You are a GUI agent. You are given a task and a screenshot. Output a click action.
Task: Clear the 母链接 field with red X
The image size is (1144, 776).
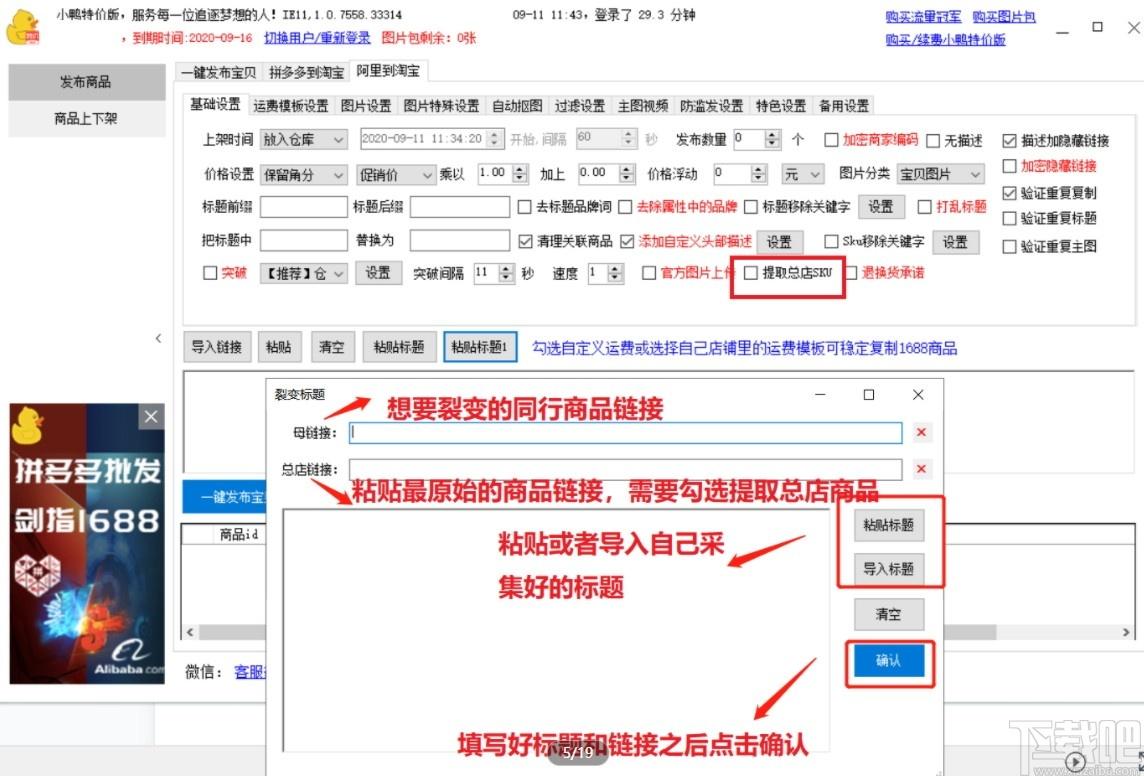coord(921,432)
